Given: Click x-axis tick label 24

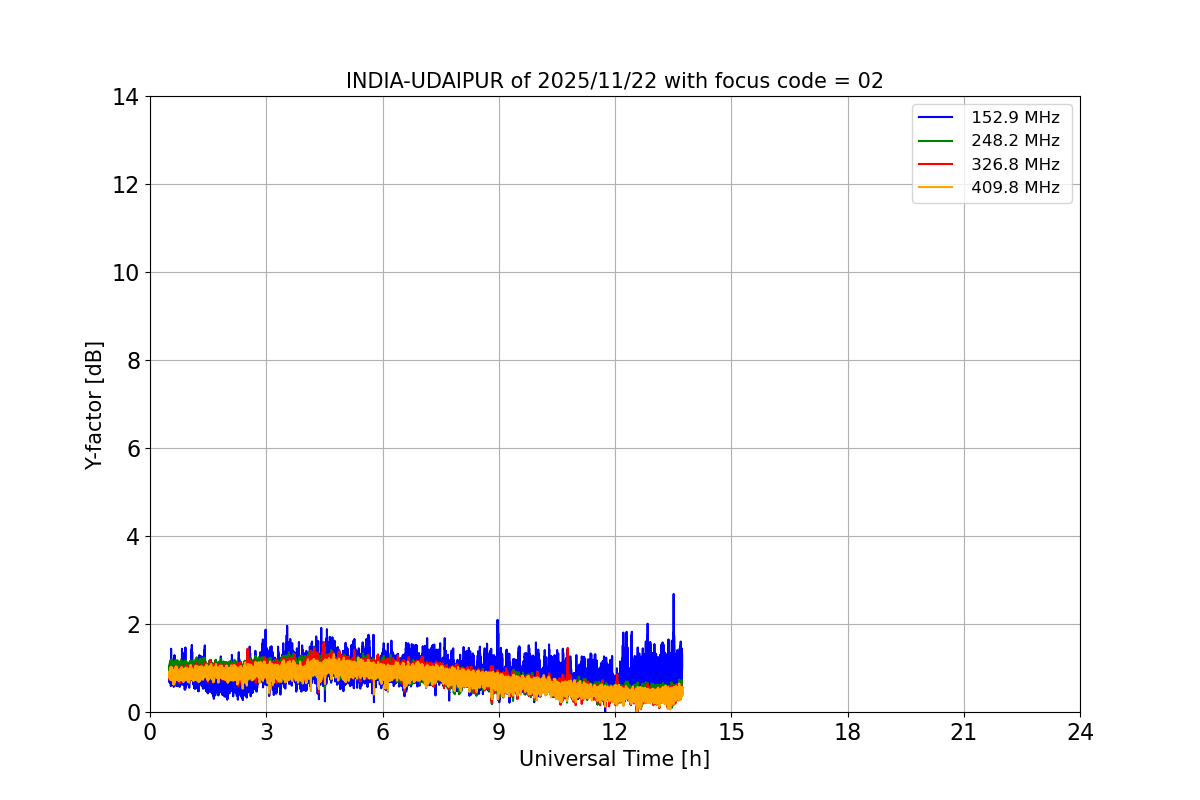Looking at the screenshot, I should click(x=1080, y=732).
